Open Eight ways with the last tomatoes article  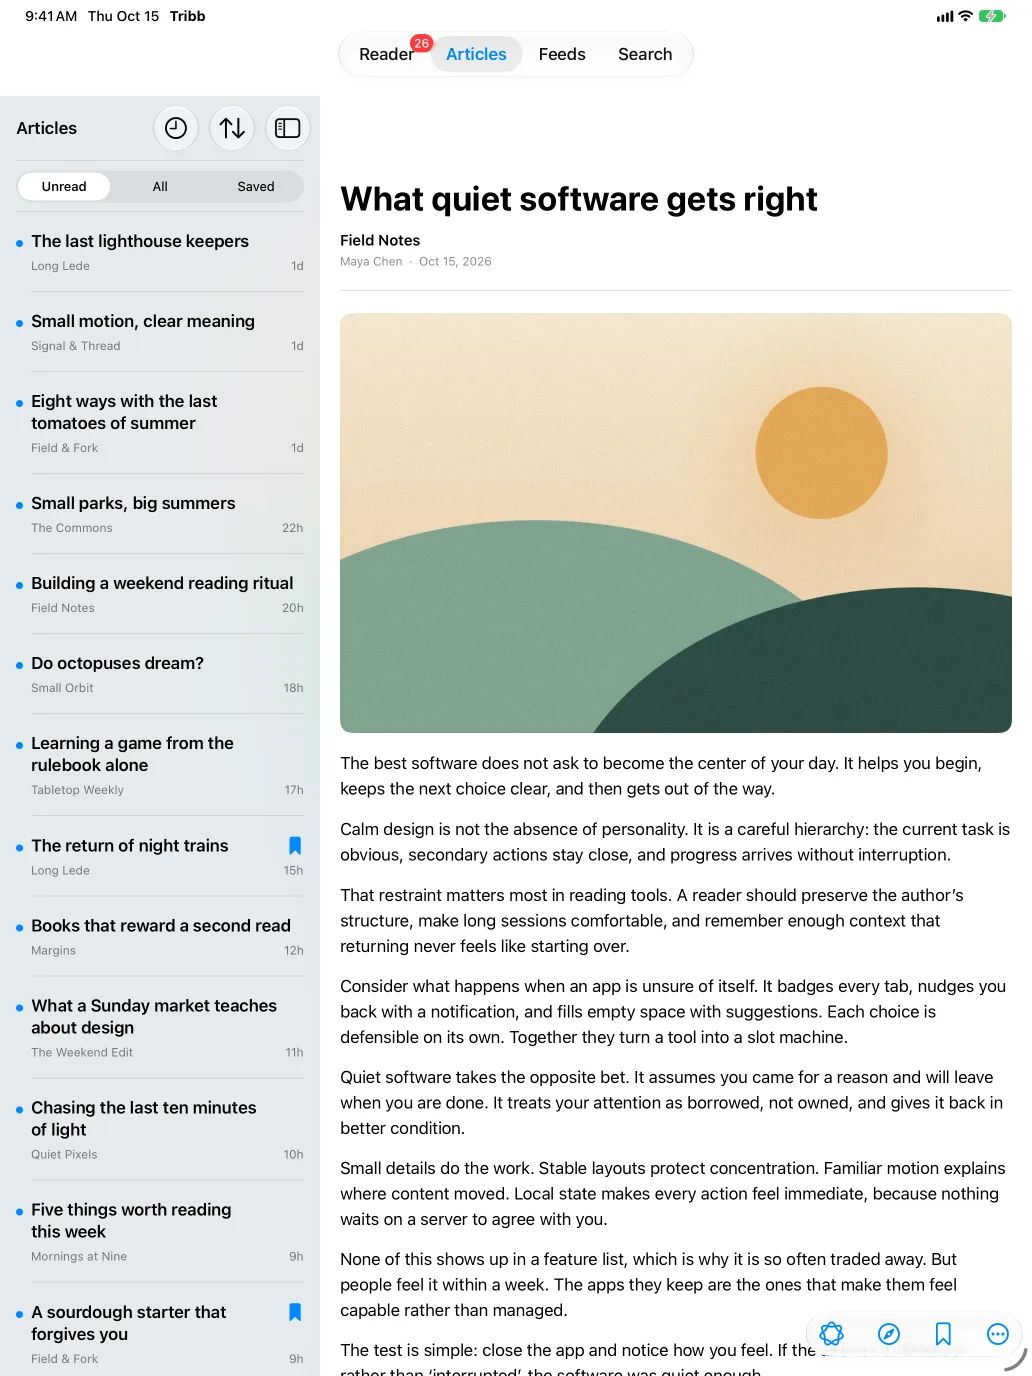point(160,423)
